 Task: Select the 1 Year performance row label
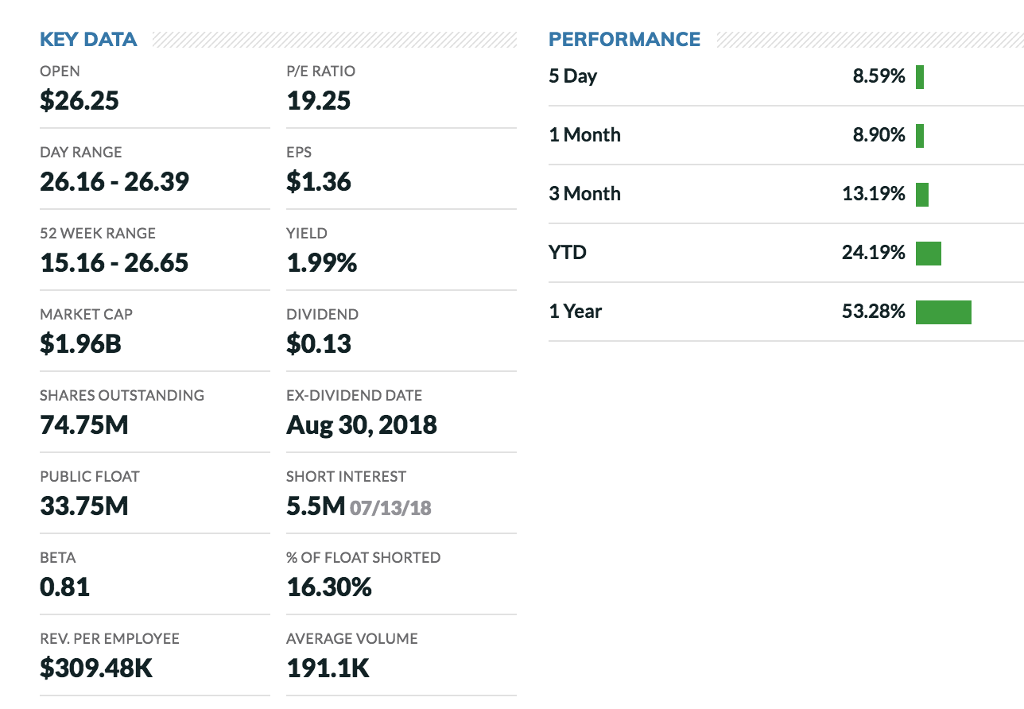pyautogui.click(x=575, y=311)
